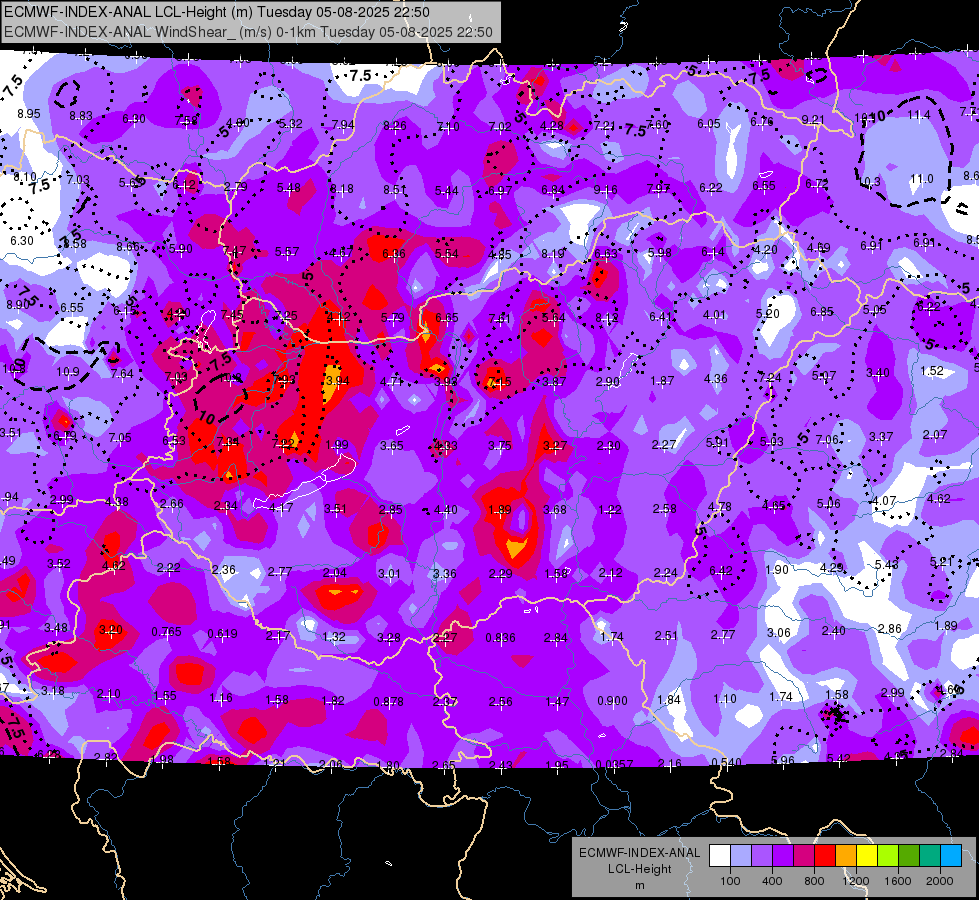The width and height of the screenshot is (979, 900).
Task: Click the grid value '2.04'
Action: coord(335,573)
